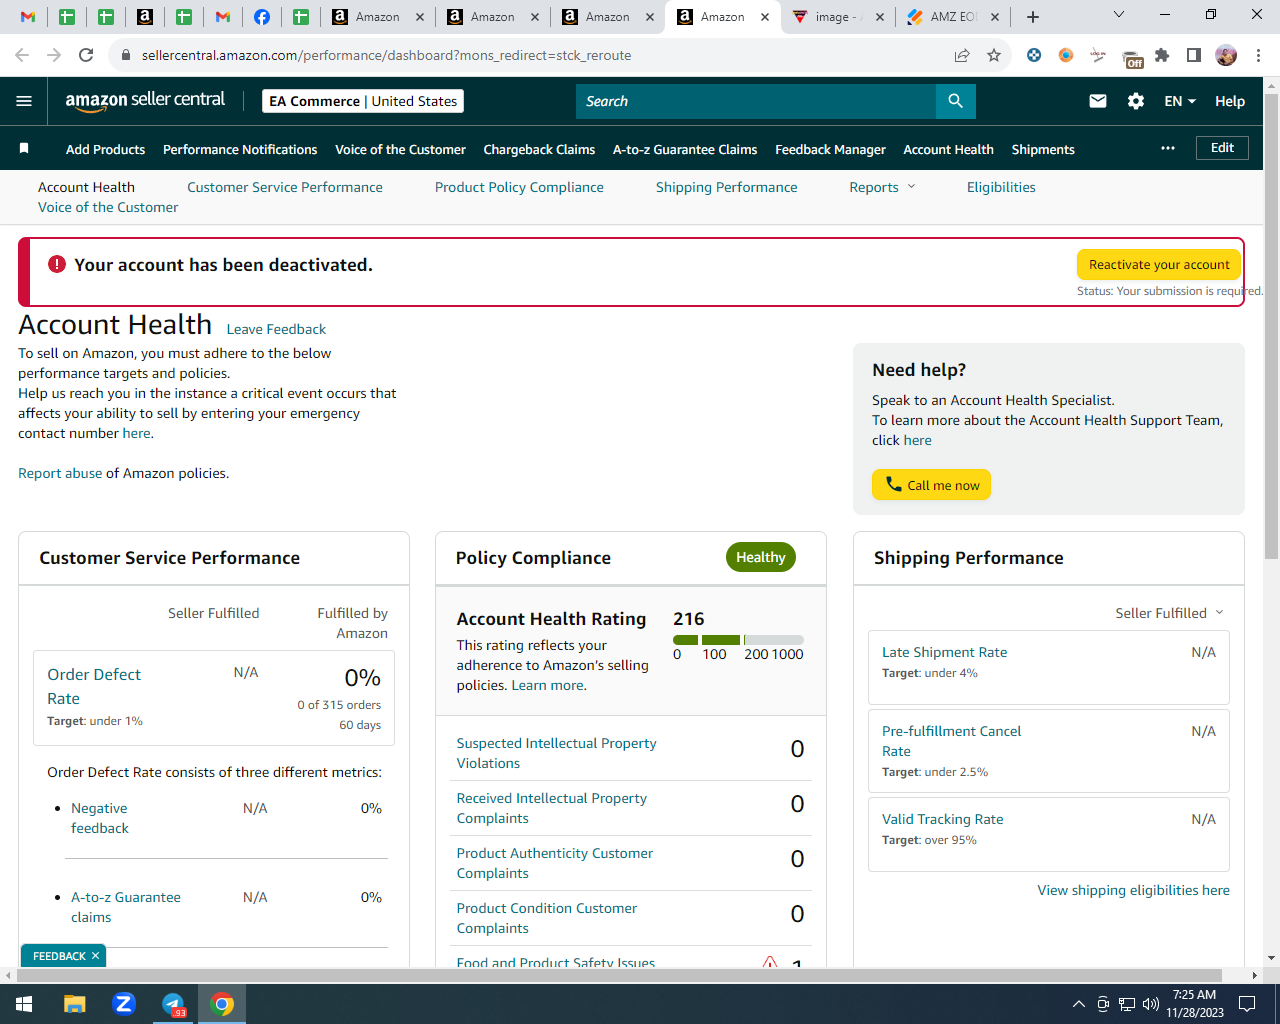Open the Chrome profile avatar
The image size is (1280, 1024).
click(x=1226, y=55)
